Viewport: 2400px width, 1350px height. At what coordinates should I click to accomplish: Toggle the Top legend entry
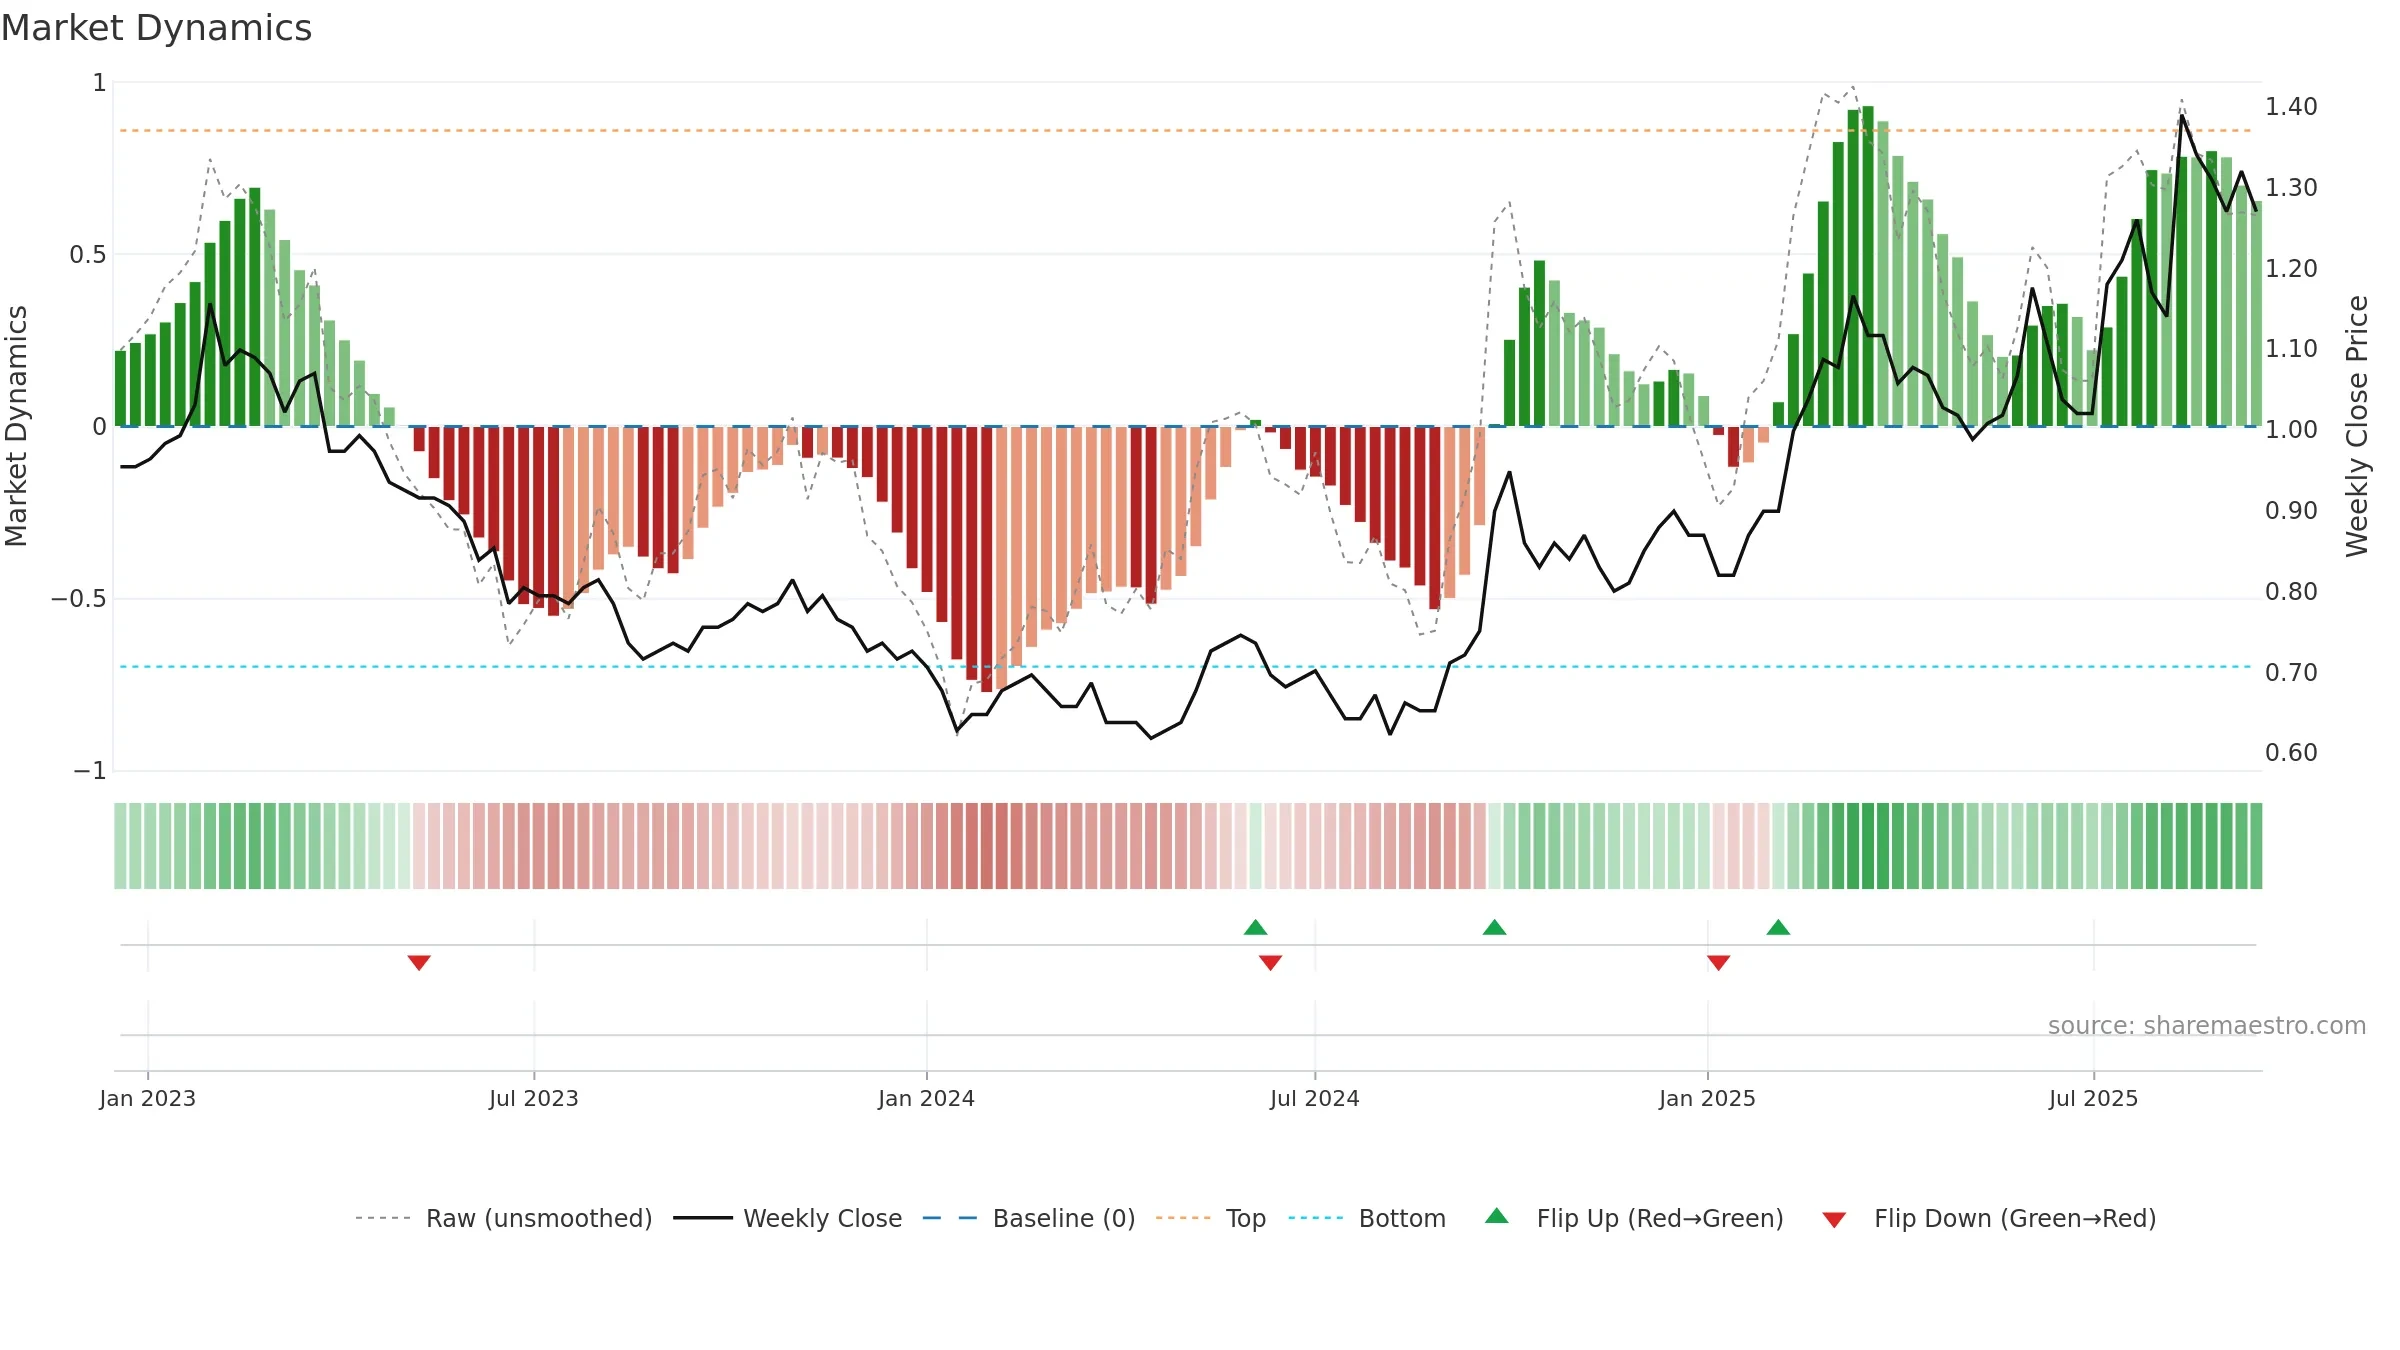1211,1218
